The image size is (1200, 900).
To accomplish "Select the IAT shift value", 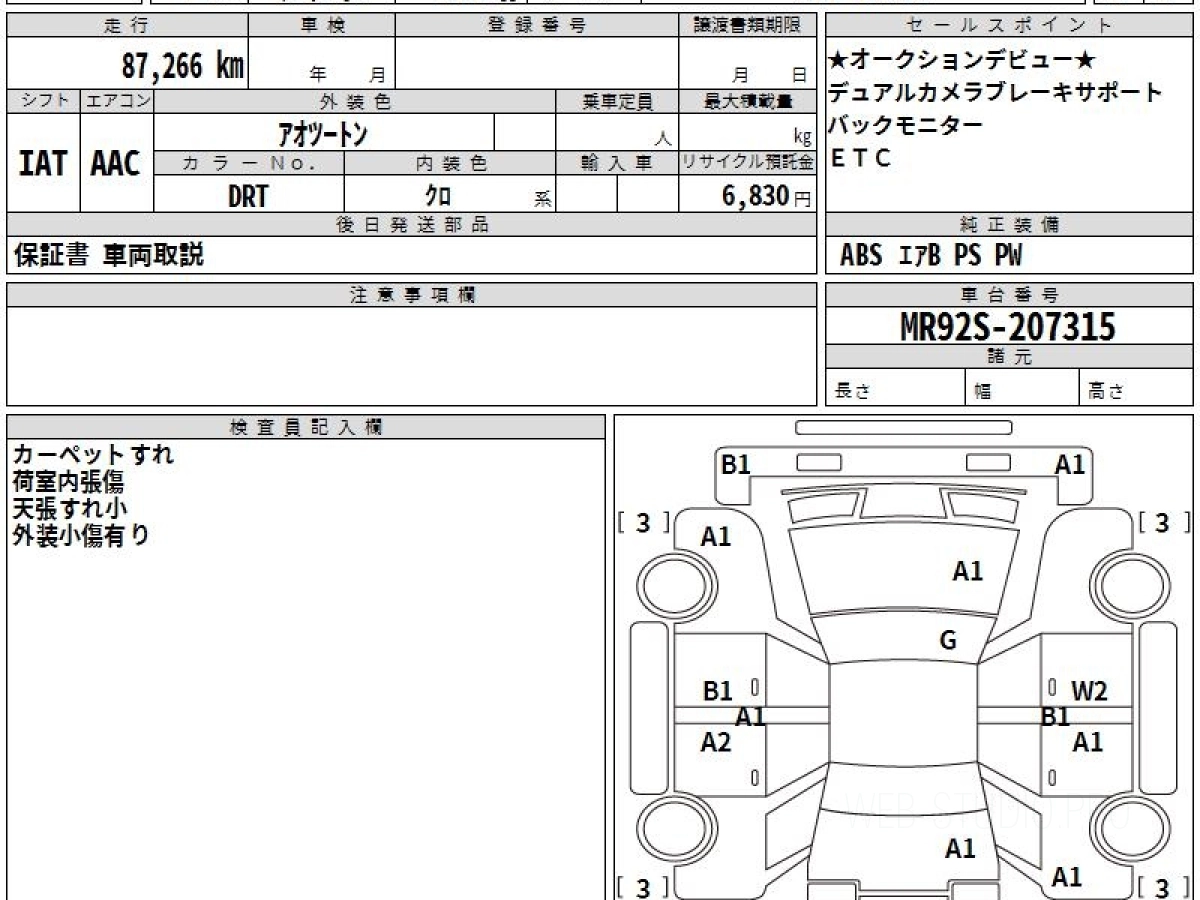I will 43,164.
